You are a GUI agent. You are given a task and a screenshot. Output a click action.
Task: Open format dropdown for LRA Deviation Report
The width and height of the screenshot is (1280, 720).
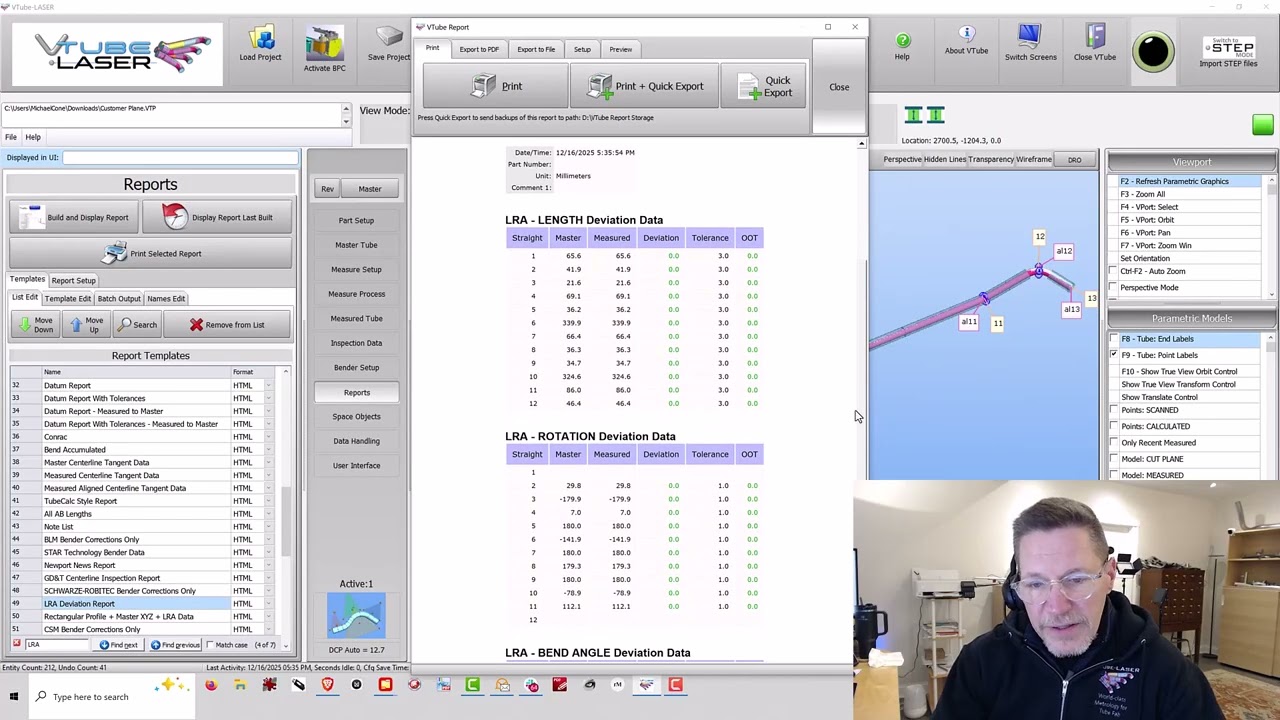coord(268,604)
